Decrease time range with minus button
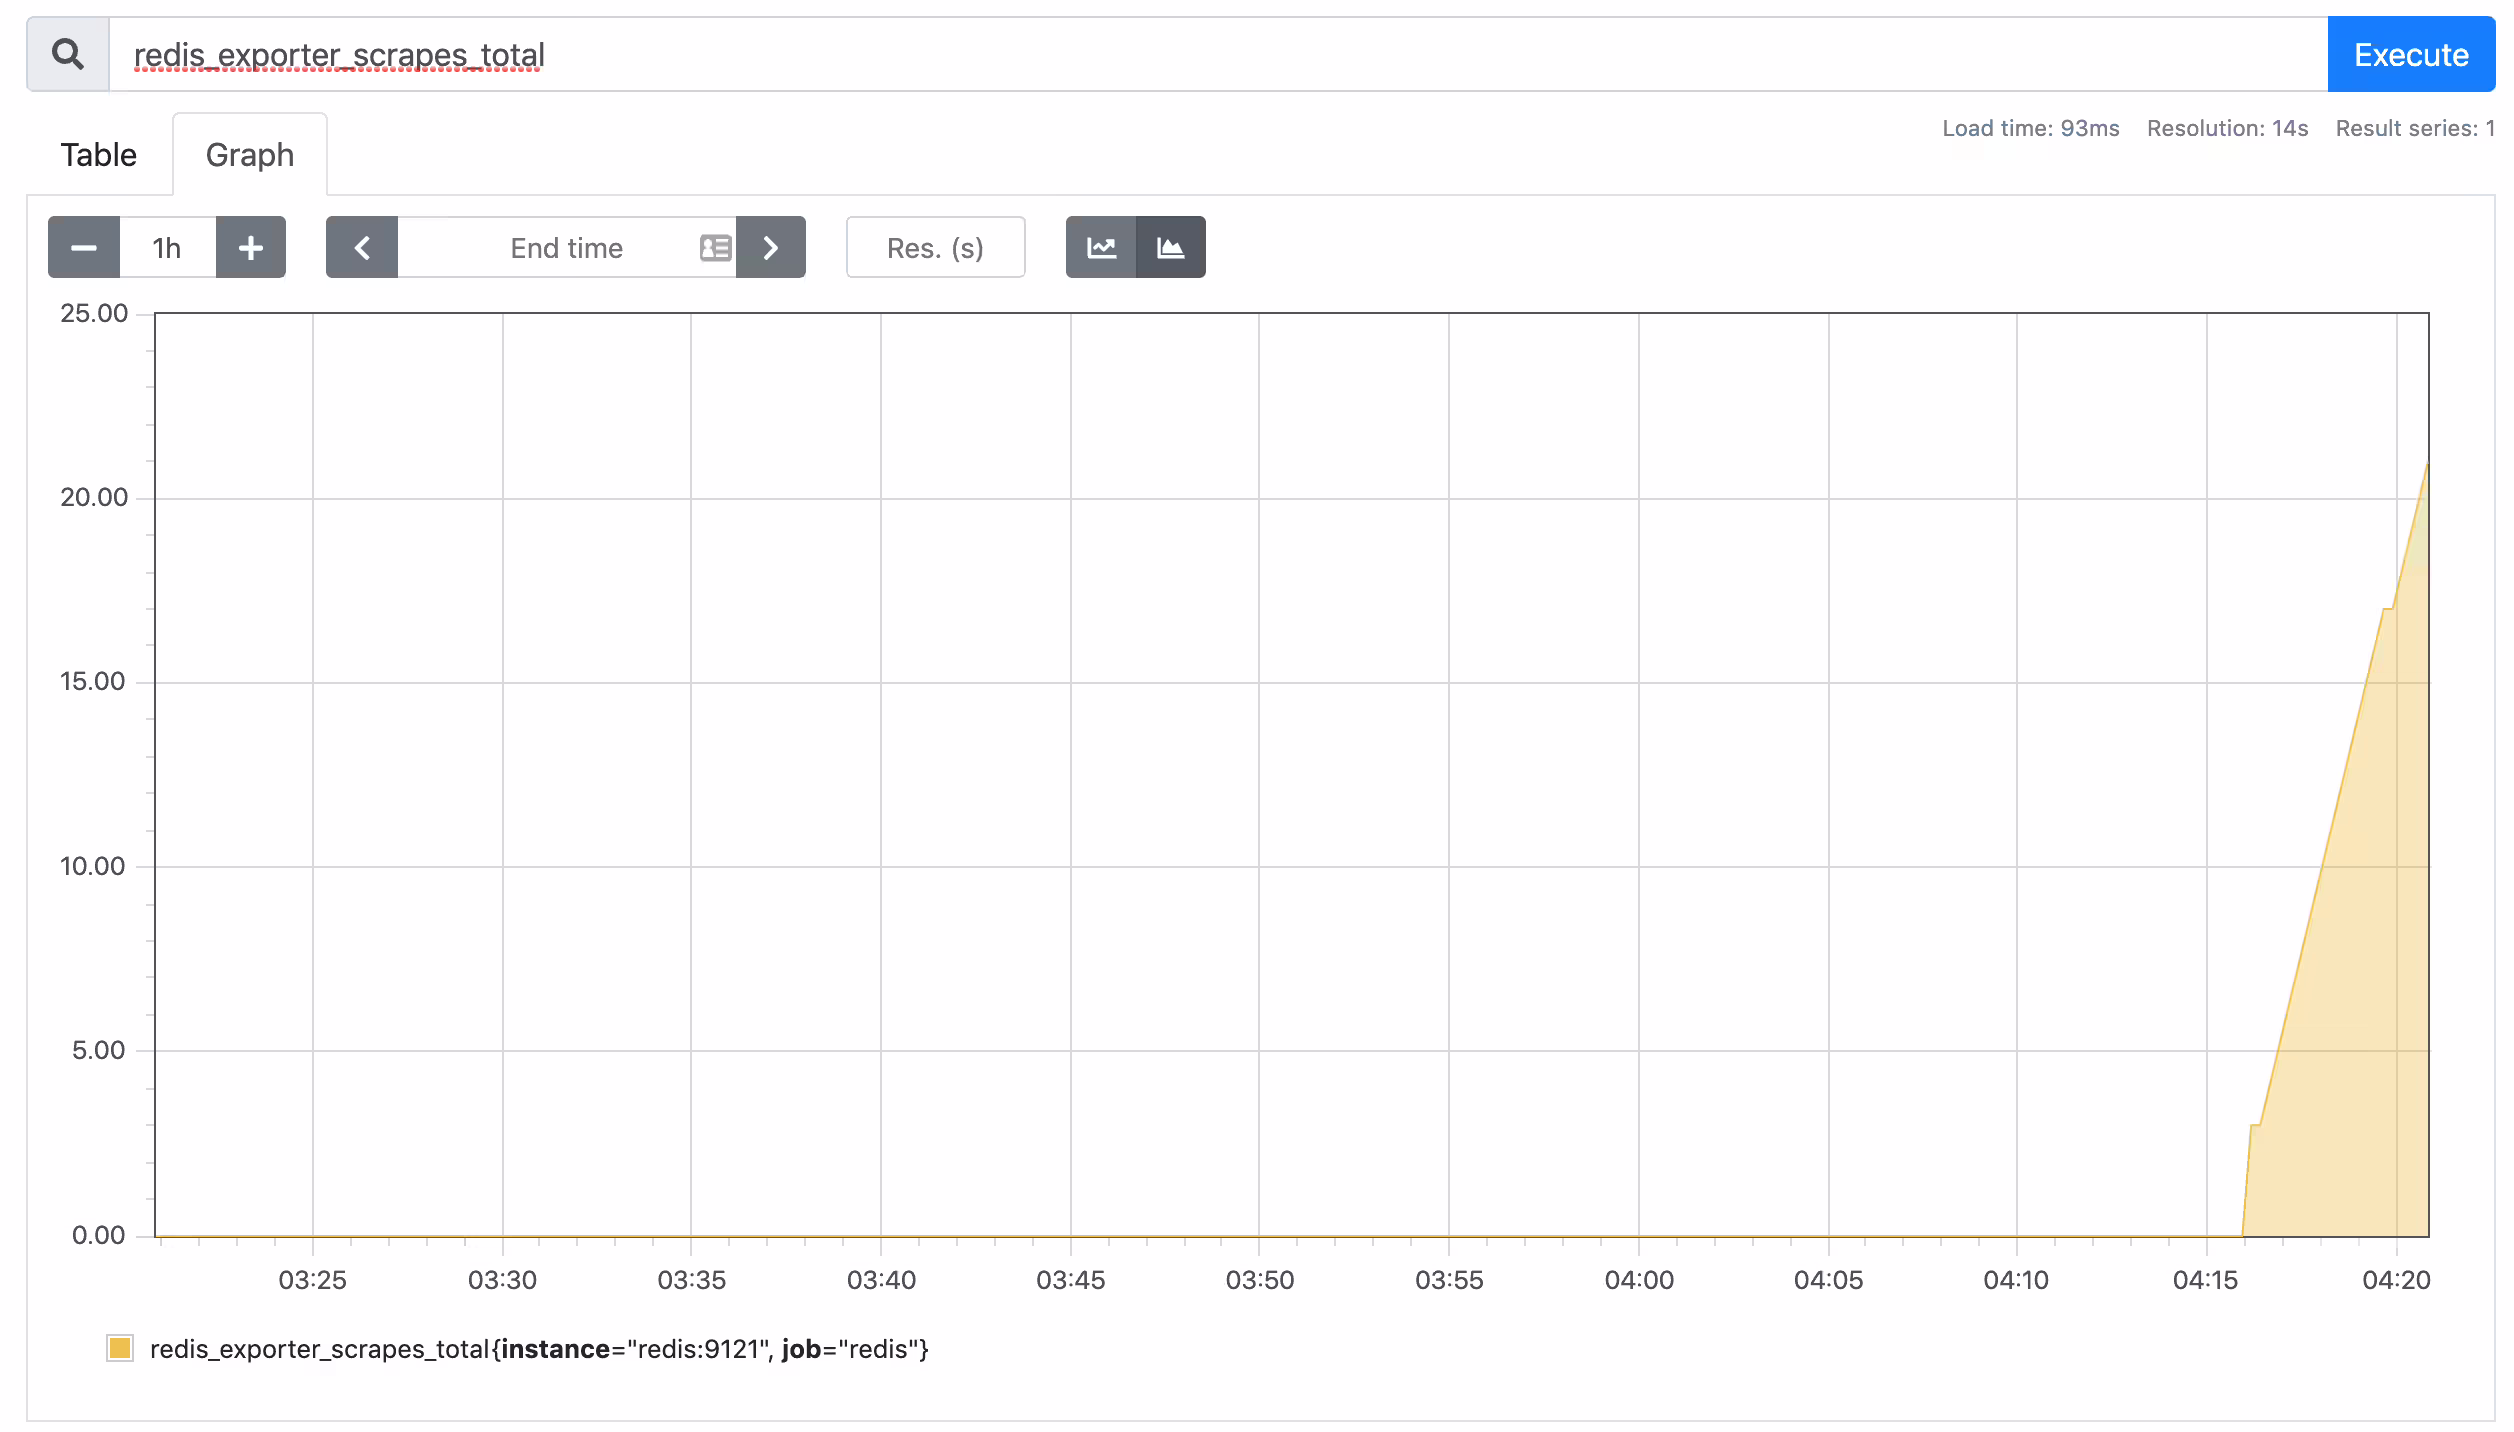The width and height of the screenshot is (2514, 1432). (84, 247)
